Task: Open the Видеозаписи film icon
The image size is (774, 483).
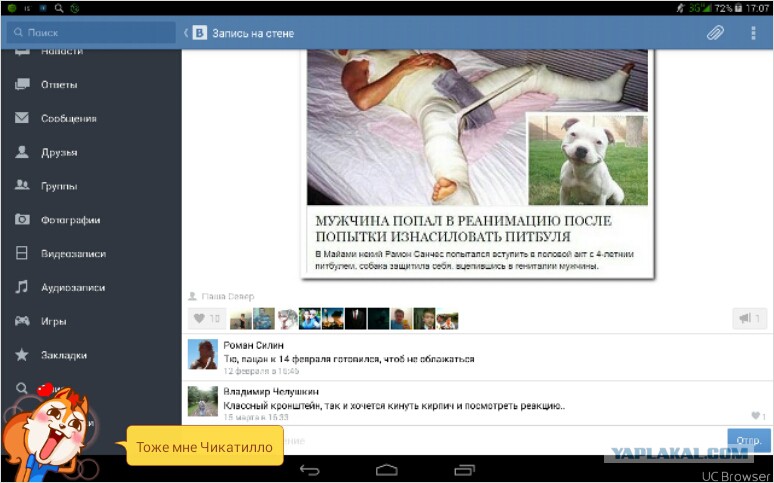Action: (x=22, y=253)
